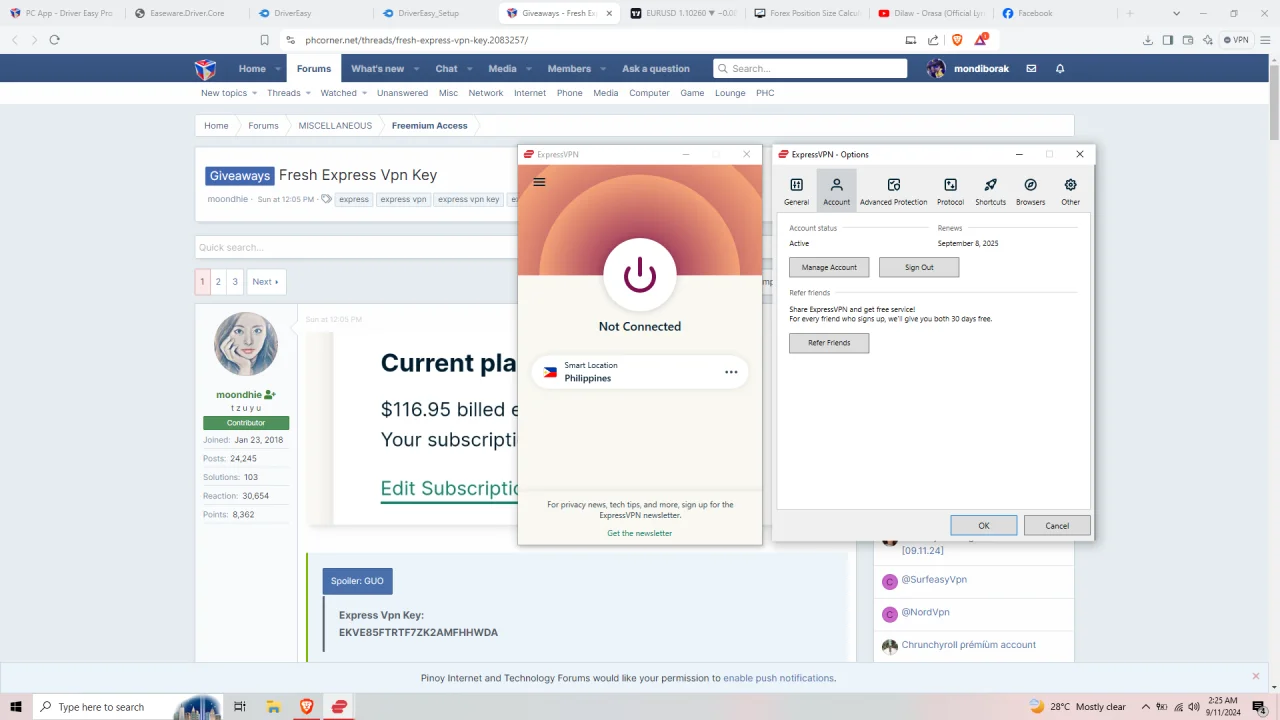Open the forum inbox envelope icon

coord(1031,68)
